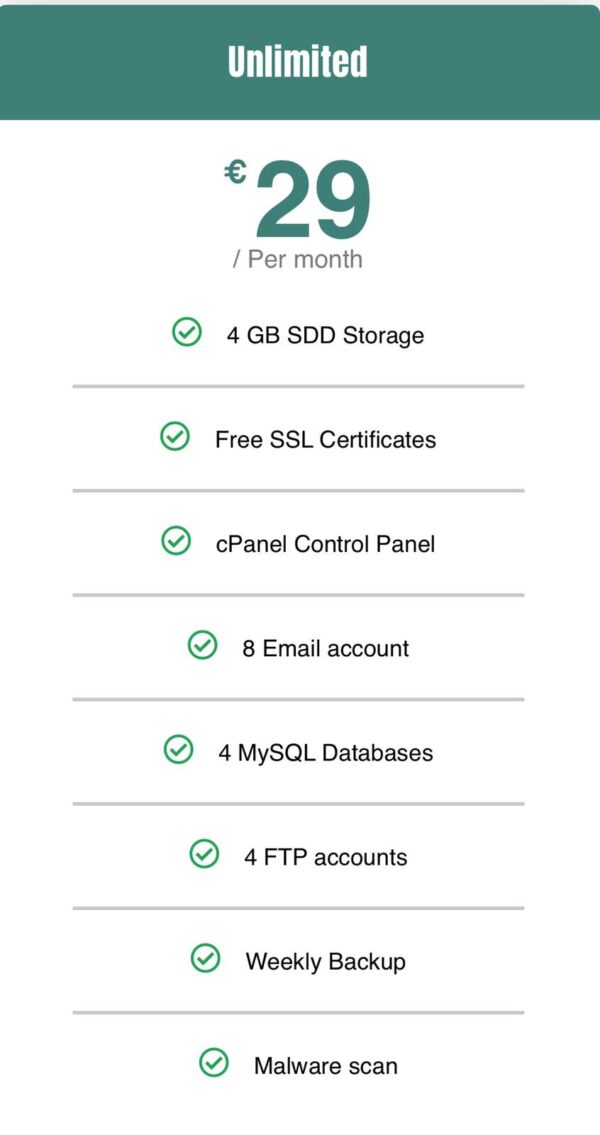This screenshot has height=1135, width=600.
Task: Click the 8 Email account text
Action: tap(326, 648)
